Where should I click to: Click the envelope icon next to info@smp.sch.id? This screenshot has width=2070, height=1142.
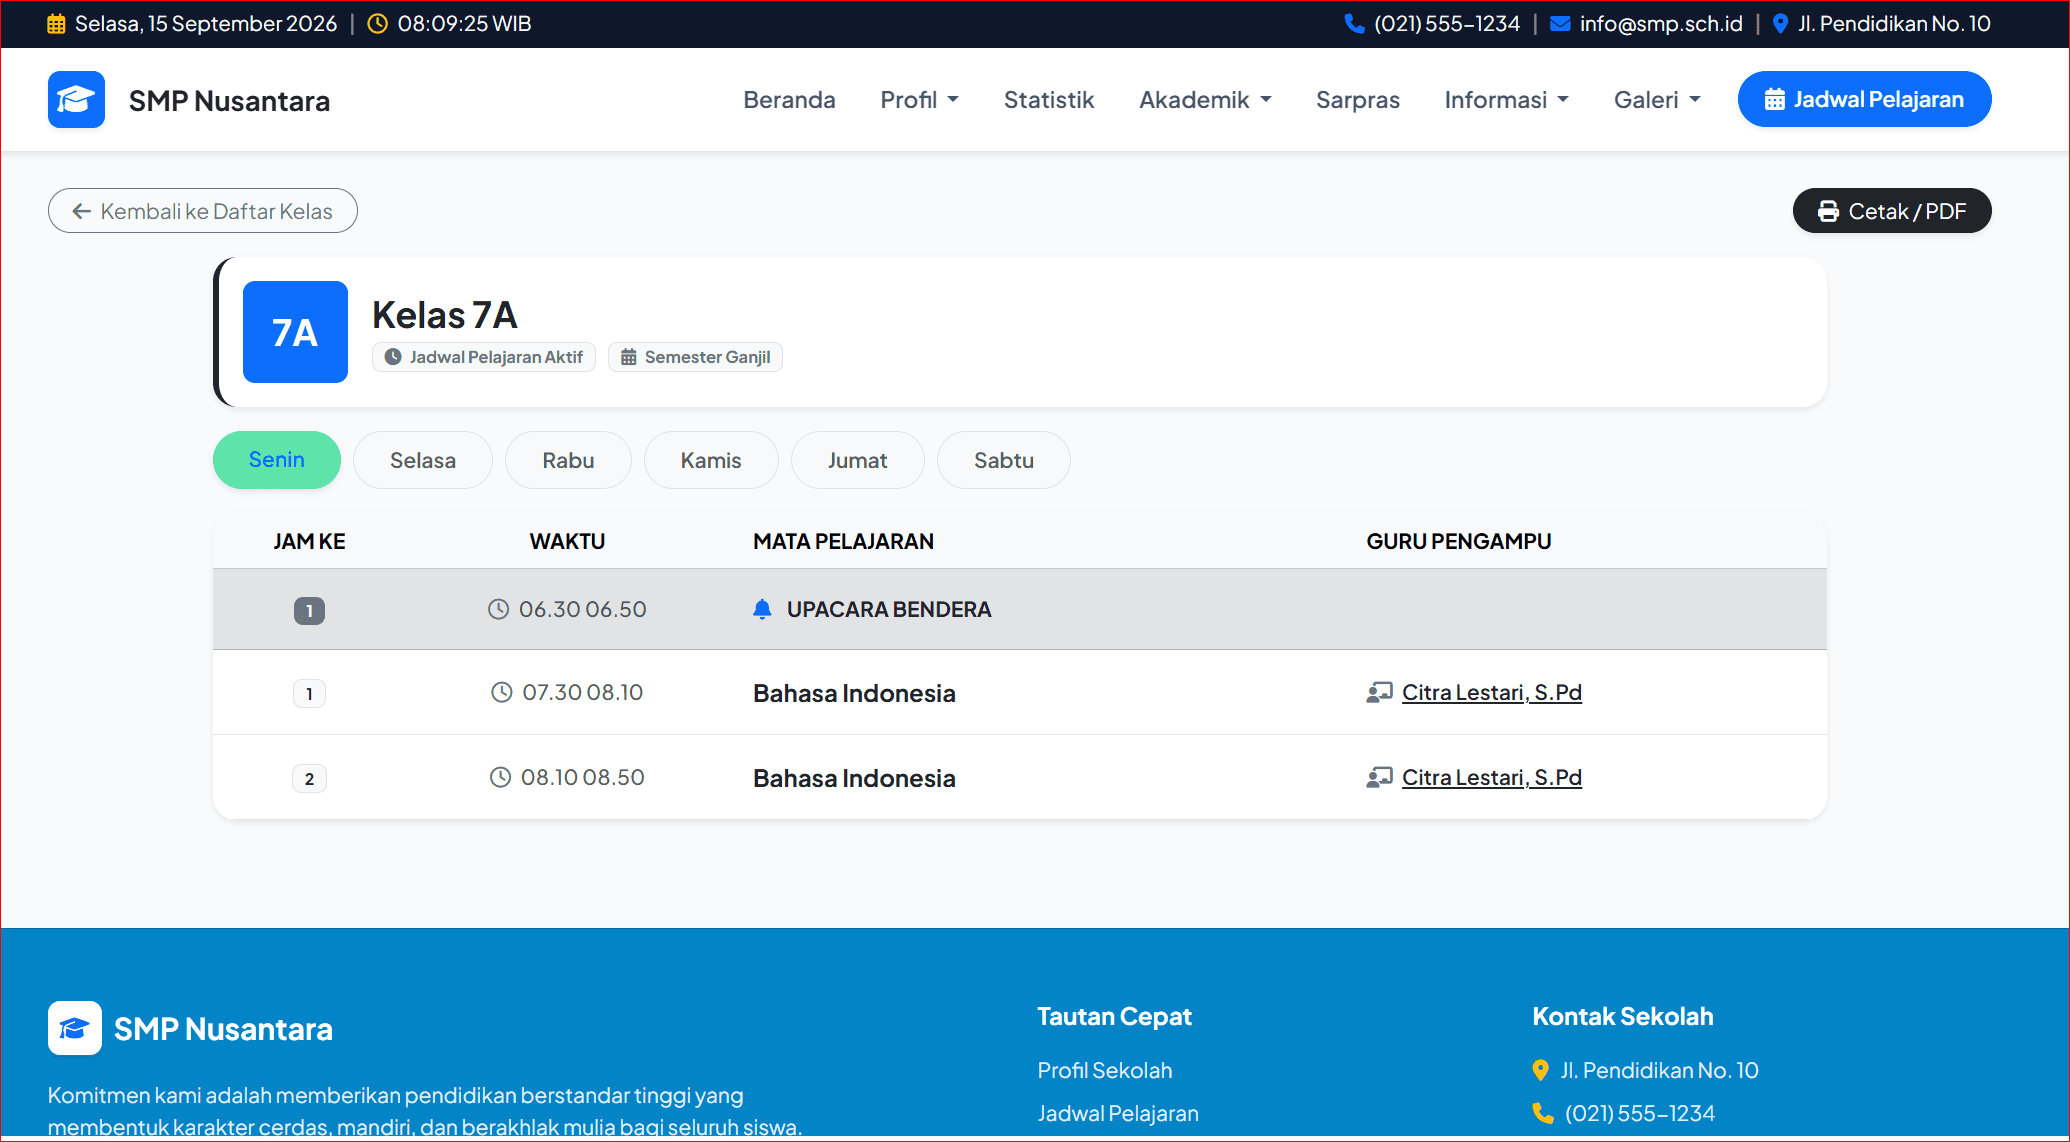pyautogui.click(x=1560, y=24)
